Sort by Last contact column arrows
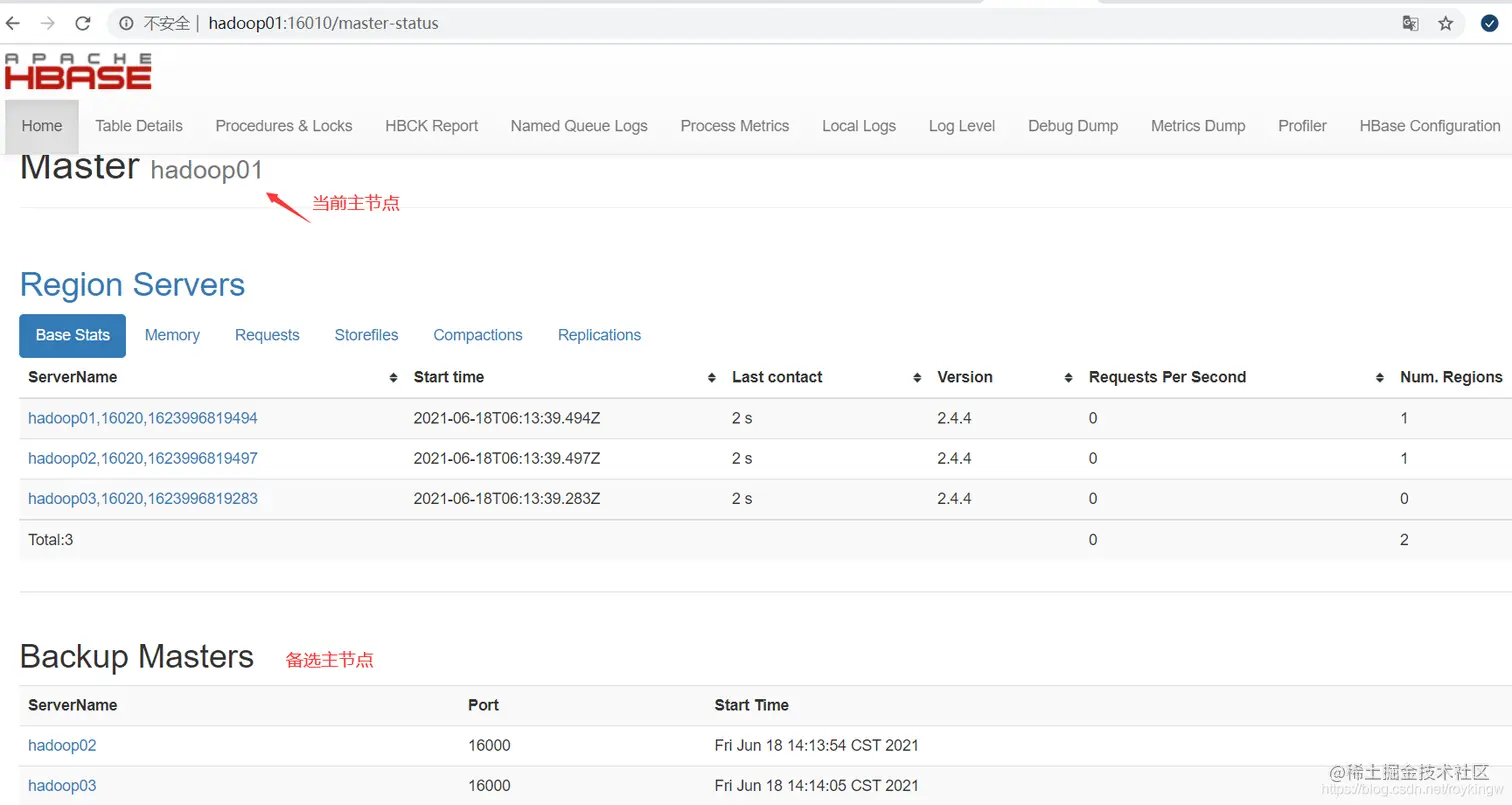The width and height of the screenshot is (1512, 805). tap(917, 378)
